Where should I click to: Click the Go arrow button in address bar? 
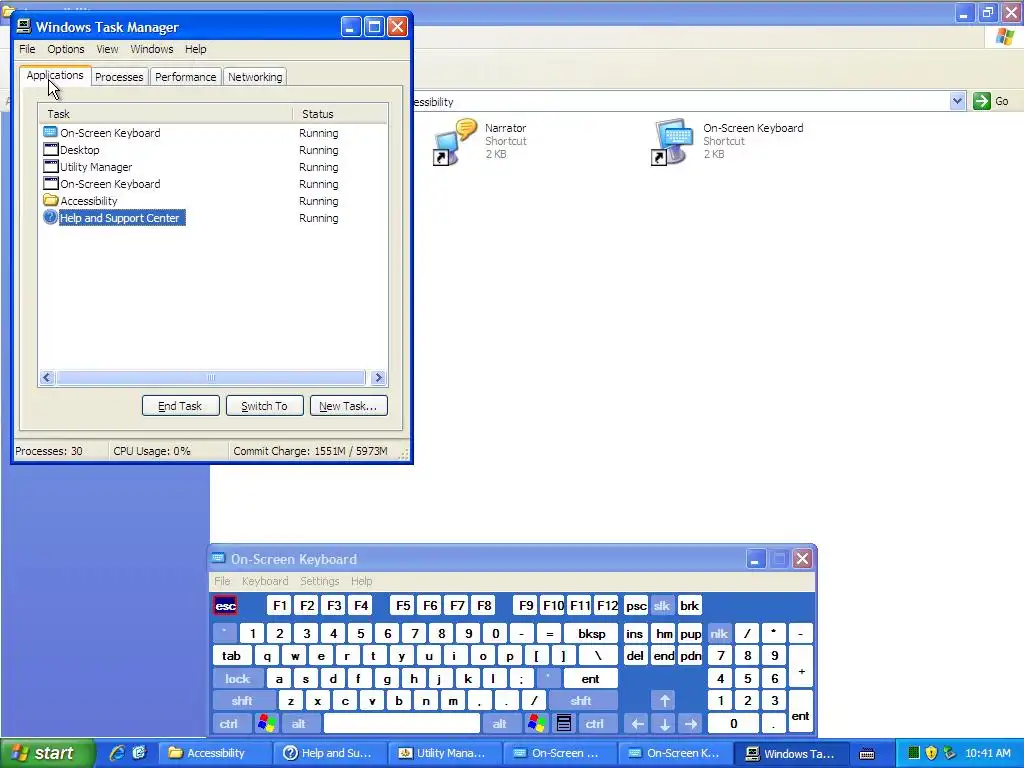click(x=982, y=101)
